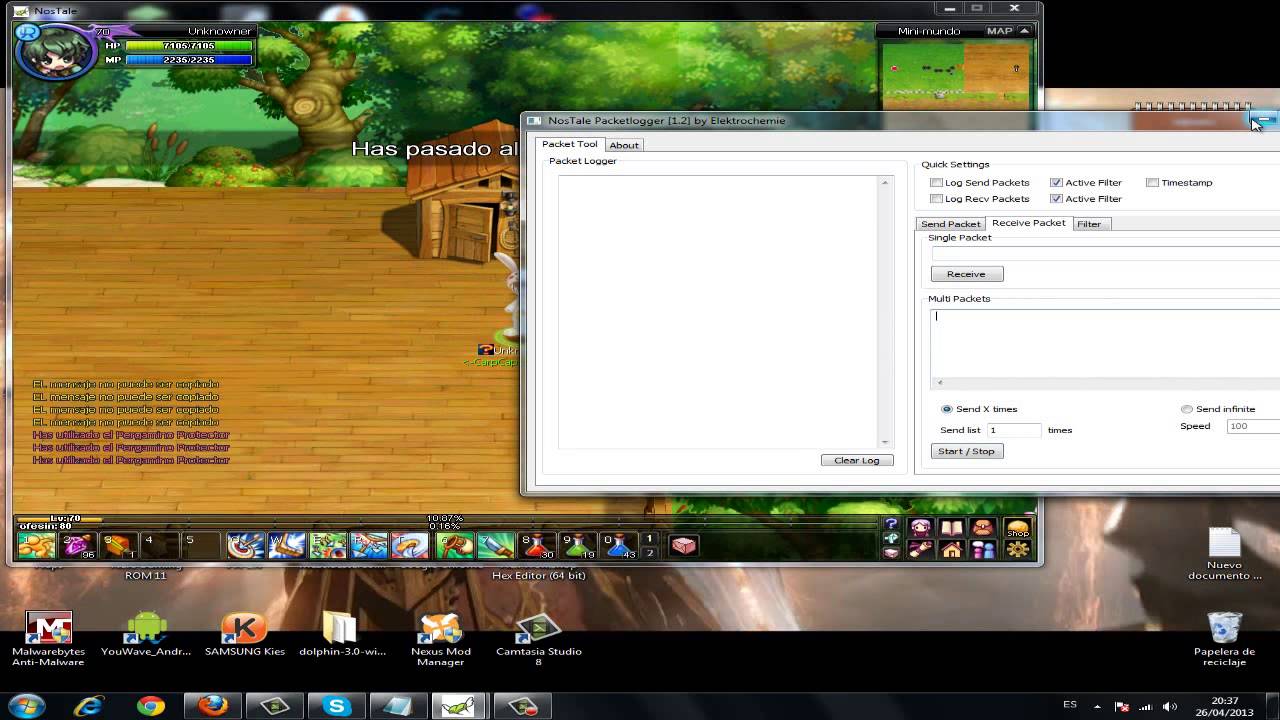Use hotbar slot 9 green potion
Screen dimensions: 1280x720
coord(578,545)
